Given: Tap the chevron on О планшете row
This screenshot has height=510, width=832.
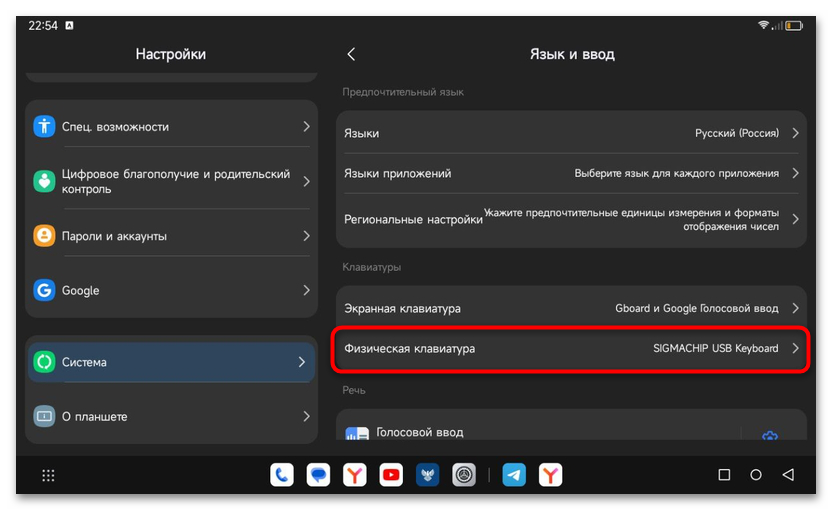Looking at the screenshot, I should click(x=306, y=417).
